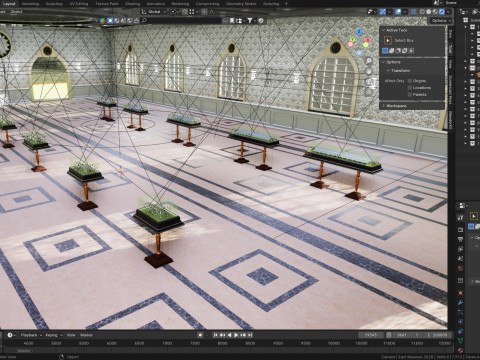Enable Affect Only Parents checkbox
This screenshot has height=360, width=480.
point(410,95)
